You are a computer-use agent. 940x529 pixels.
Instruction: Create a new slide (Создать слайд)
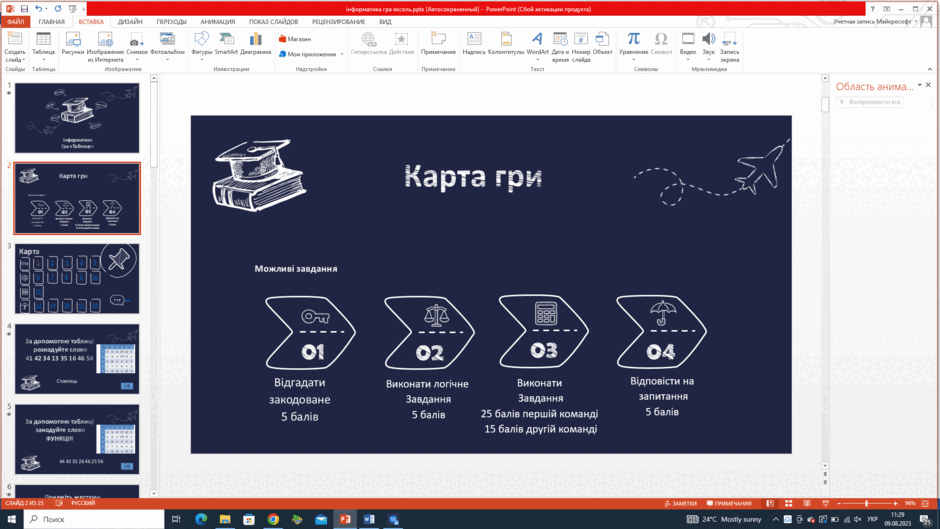click(14, 47)
